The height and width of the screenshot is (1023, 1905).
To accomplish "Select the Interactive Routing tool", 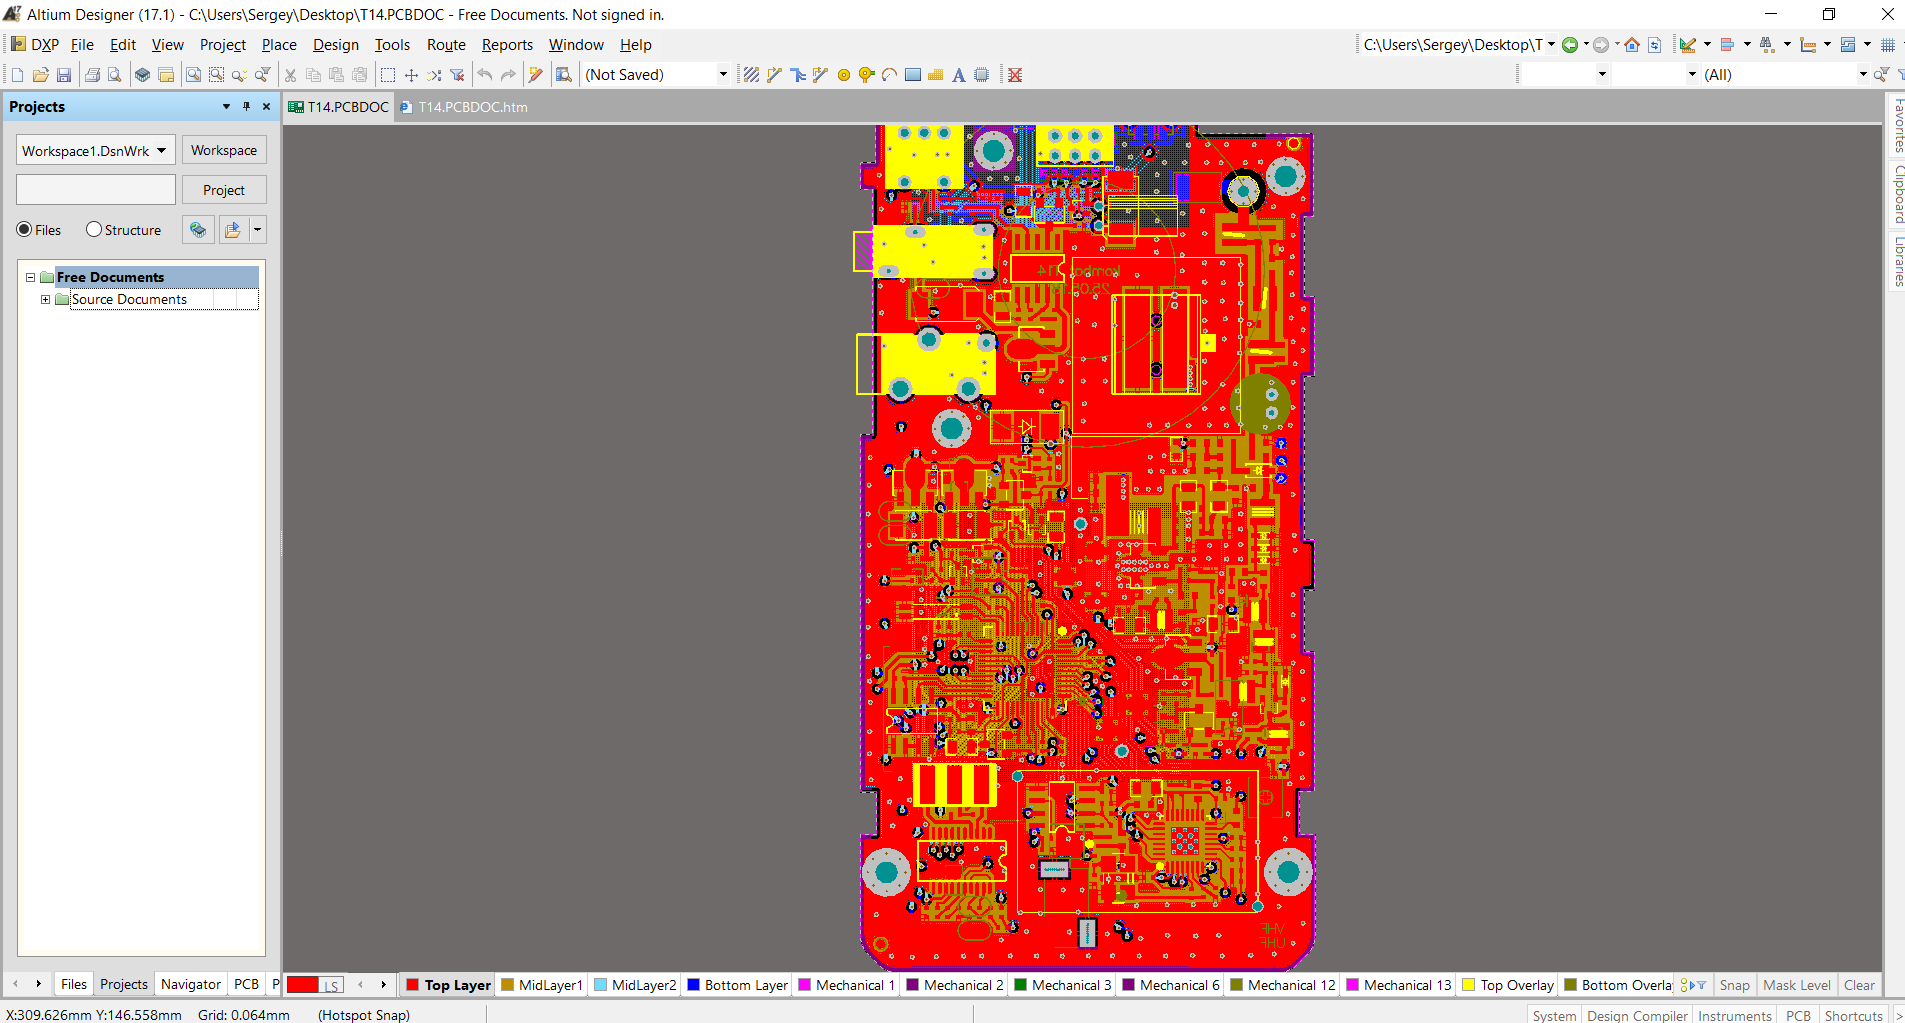I will [x=774, y=75].
